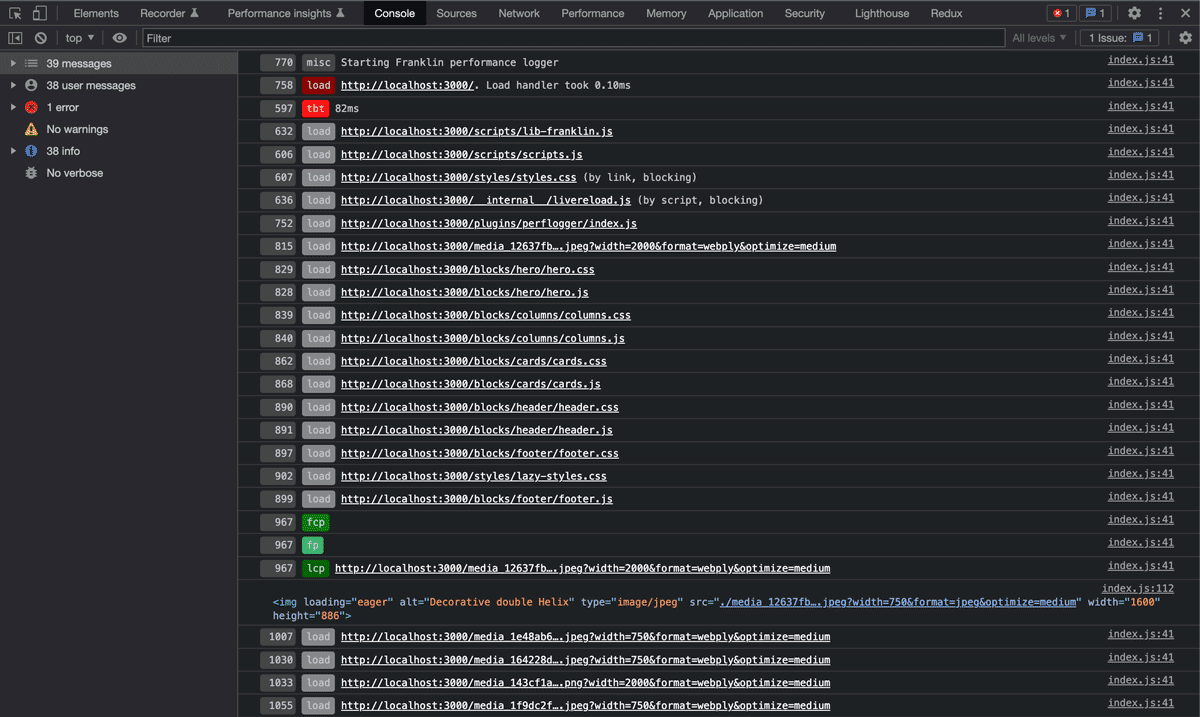Viewport: 1200px width, 717px height.
Task: Open the top frame context dropdown
Action: 79,37
